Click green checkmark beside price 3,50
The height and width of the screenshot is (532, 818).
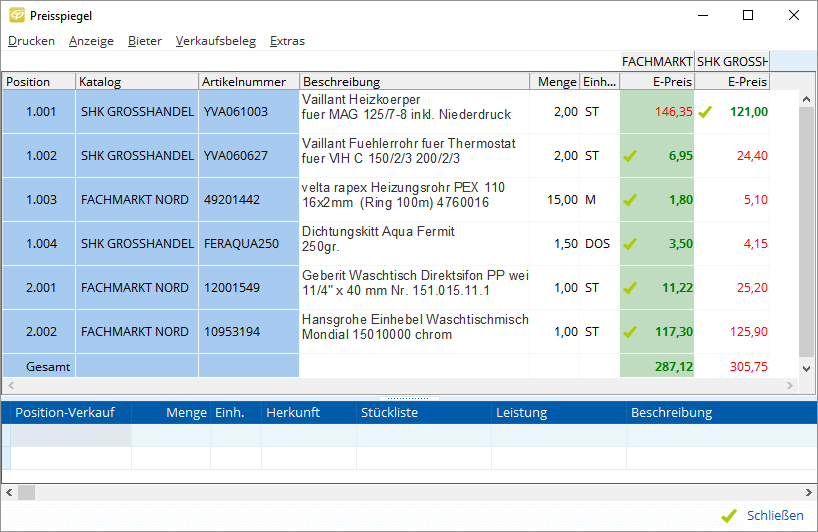pos(630,244)
